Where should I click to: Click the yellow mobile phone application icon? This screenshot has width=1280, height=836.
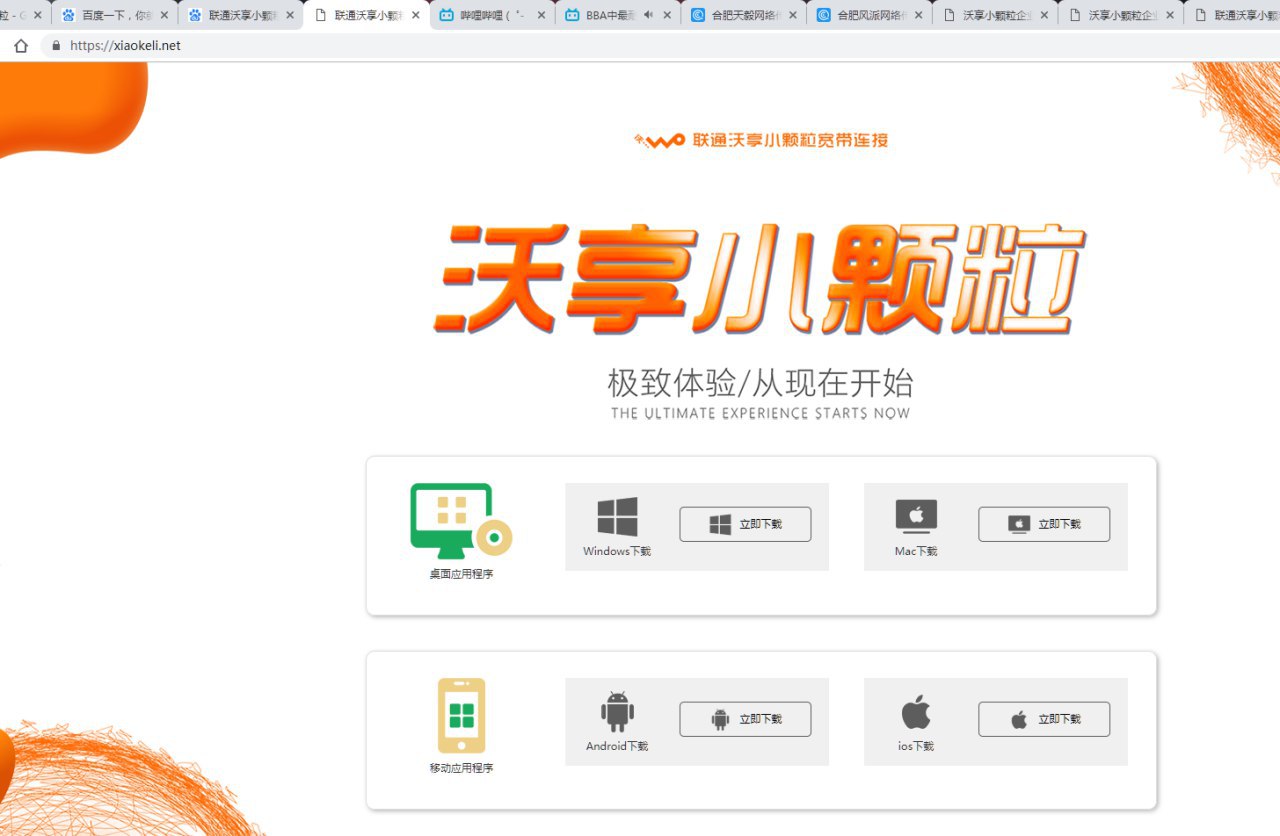461,715
